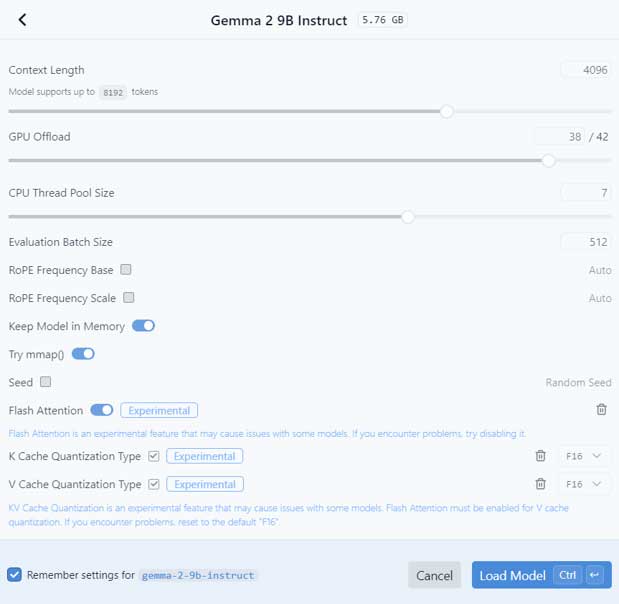The width and height of the screenshot is (619, 604).
Task: Click the Evaluation Batch Size input field
Action: click(x=585, y=242)
